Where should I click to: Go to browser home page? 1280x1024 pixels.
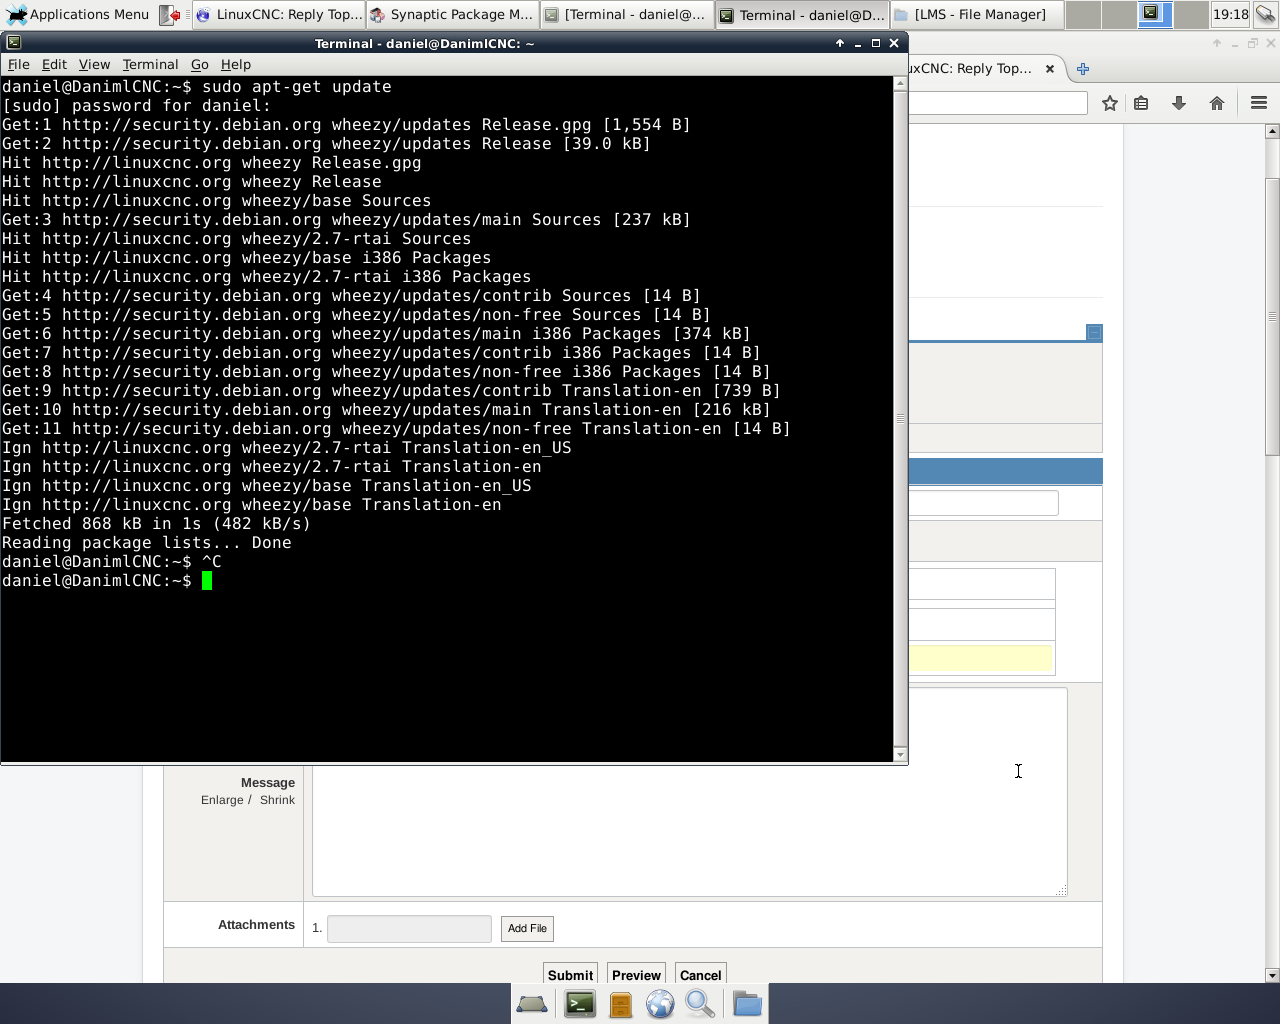click(x=1217, y=103)
